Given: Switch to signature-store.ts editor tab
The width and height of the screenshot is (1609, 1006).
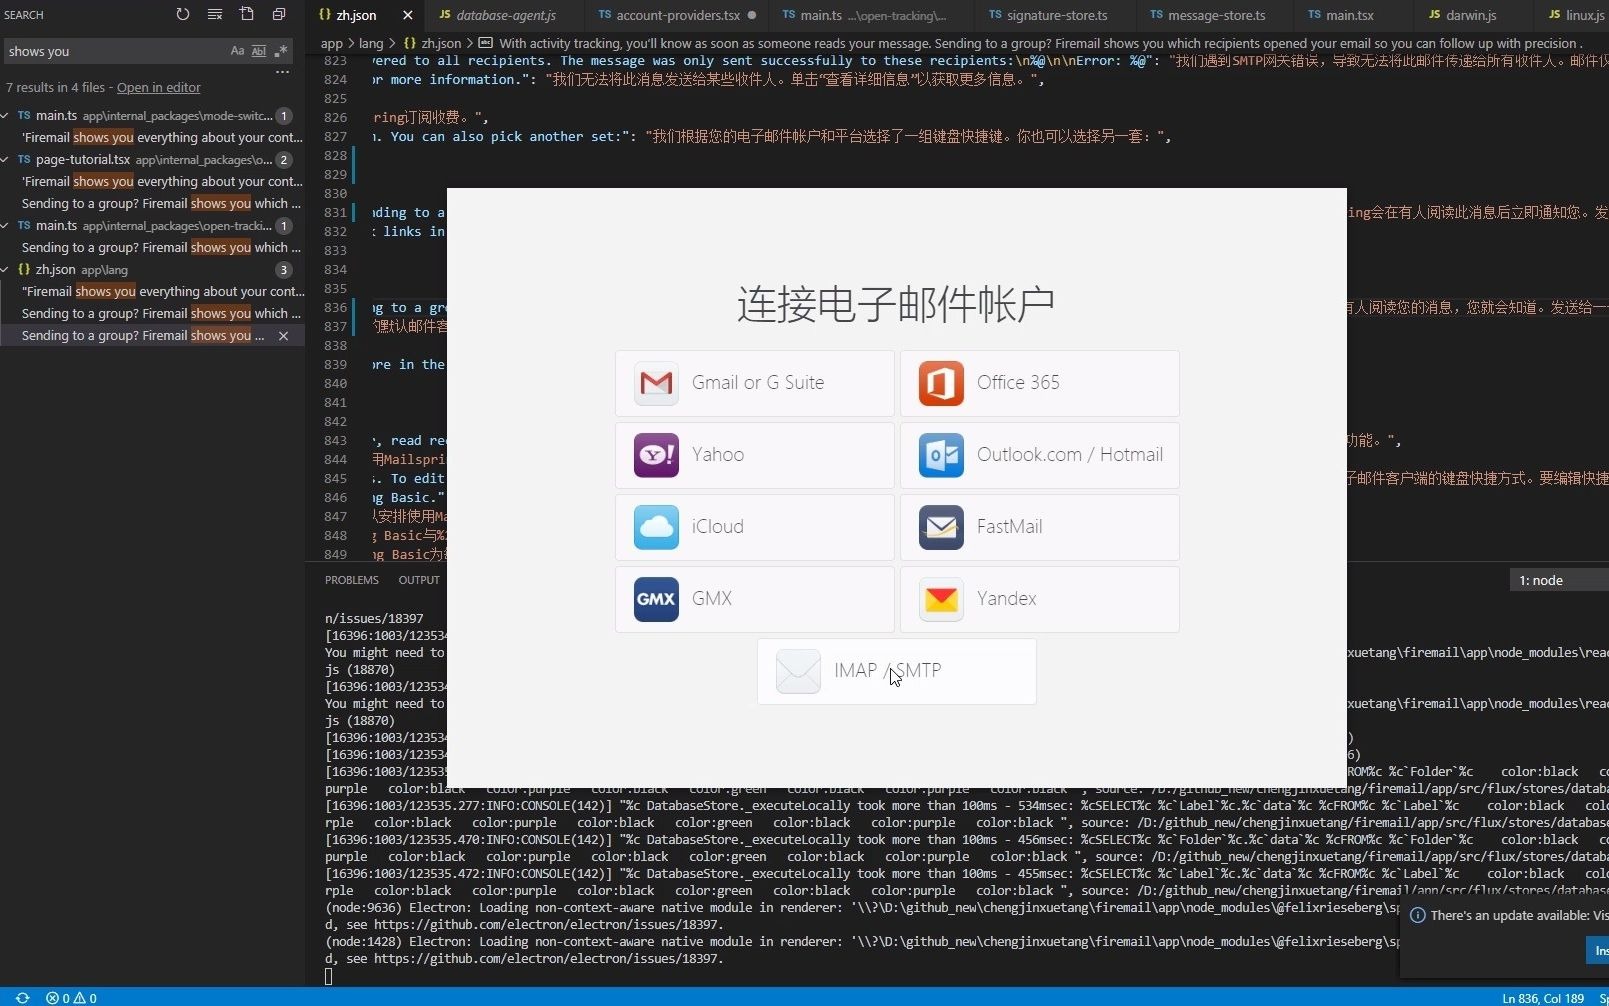Looking at the screenshot, I should point(1056,15).
